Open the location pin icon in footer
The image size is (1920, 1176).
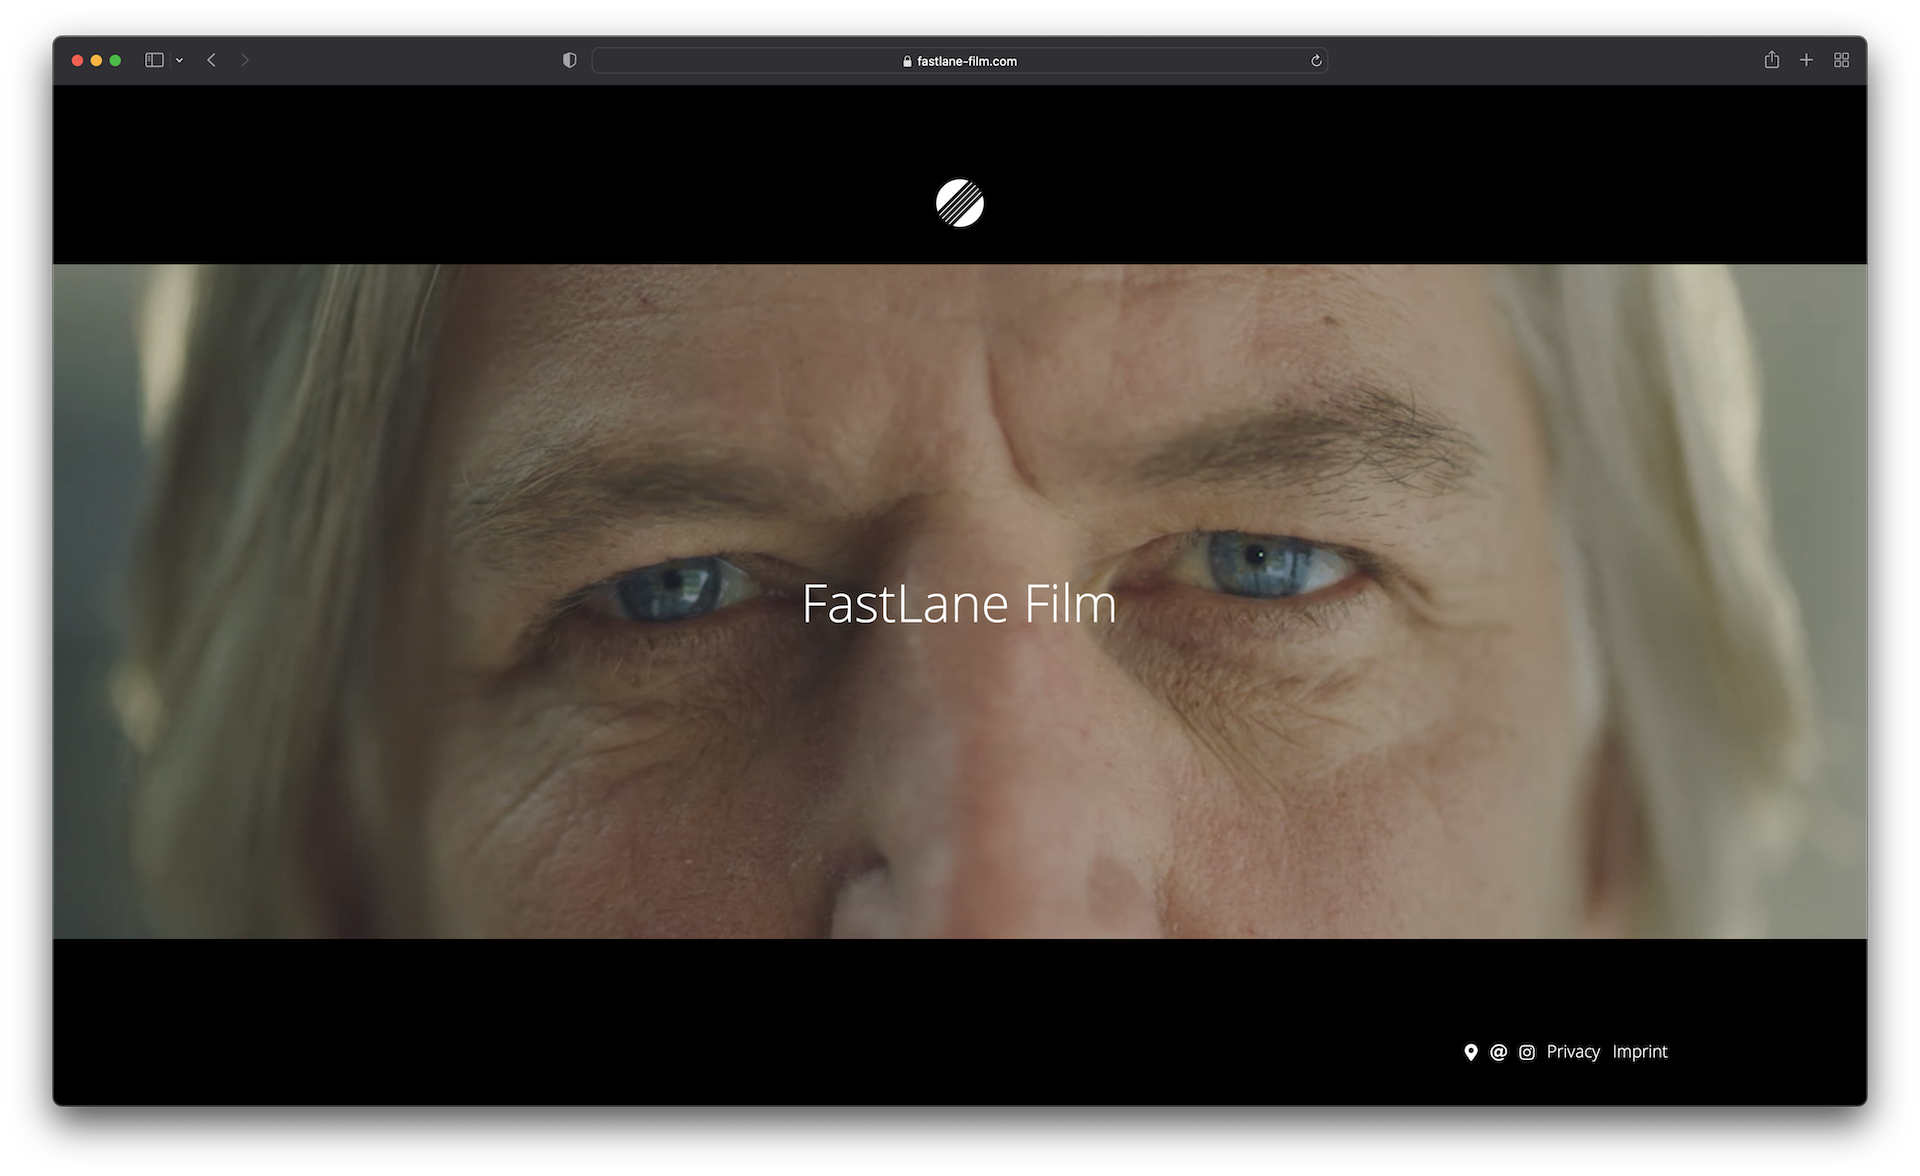point(1470,1052)
